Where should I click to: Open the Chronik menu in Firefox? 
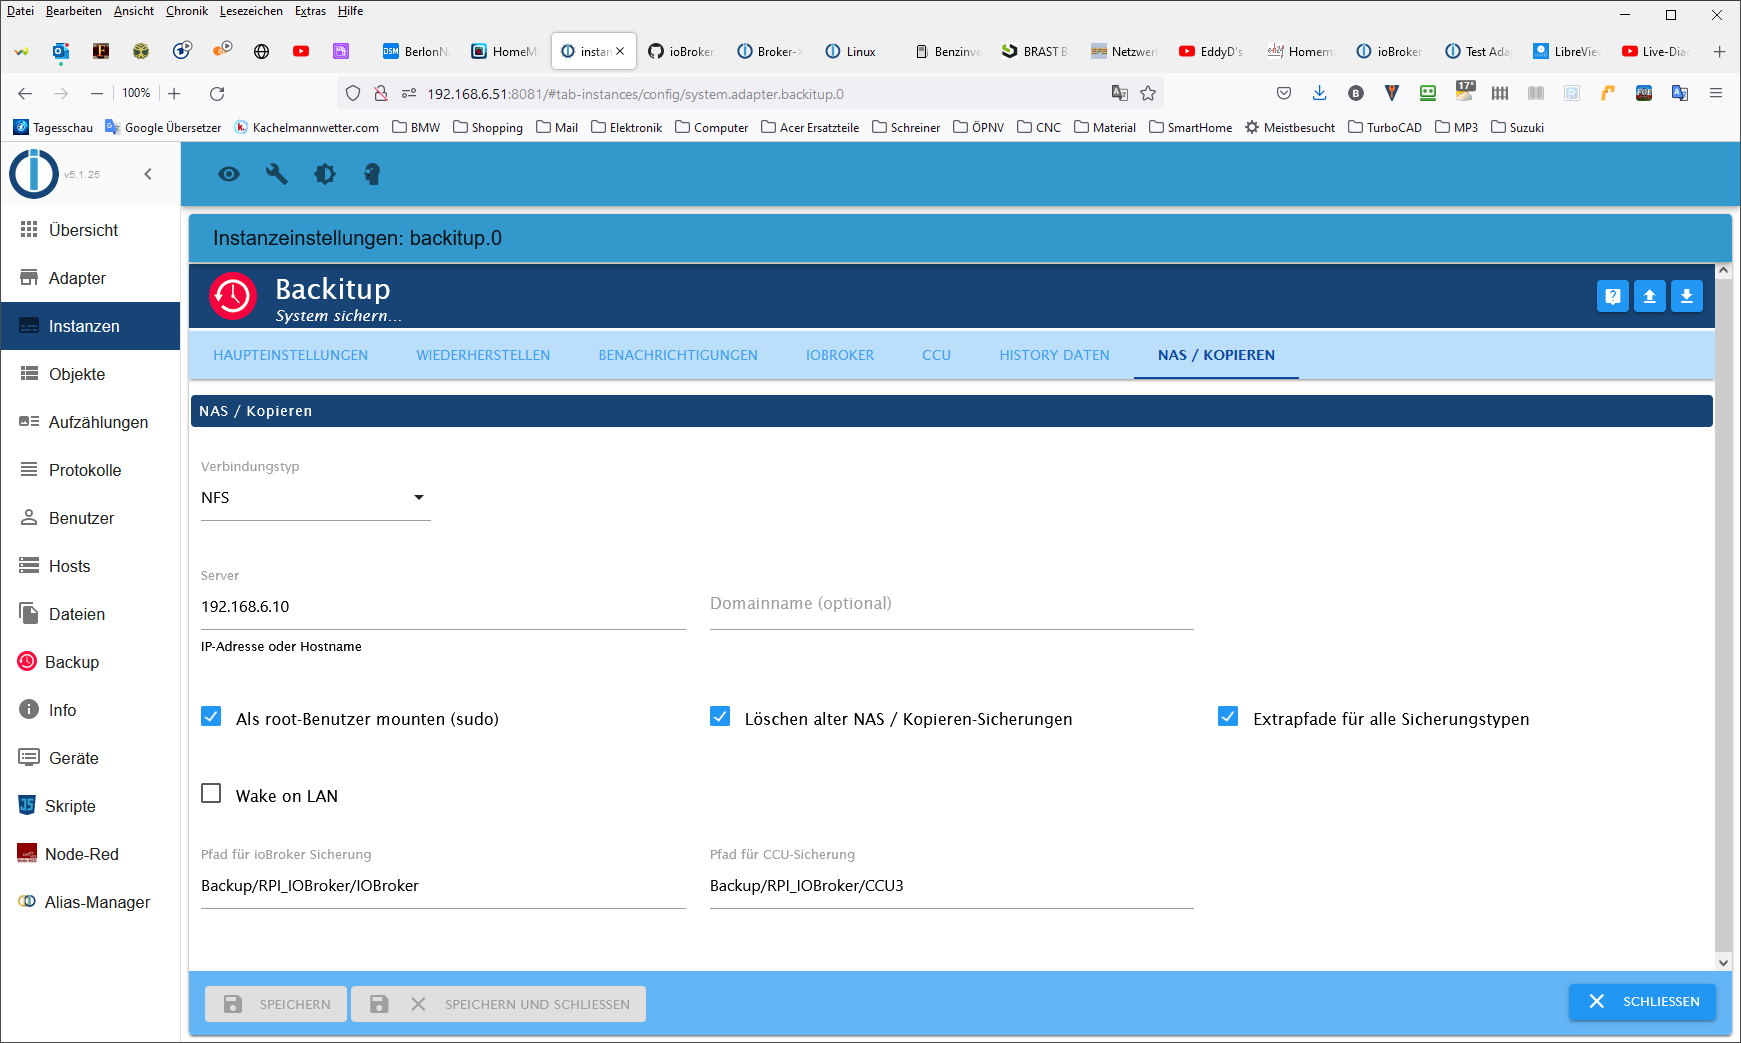187,11
